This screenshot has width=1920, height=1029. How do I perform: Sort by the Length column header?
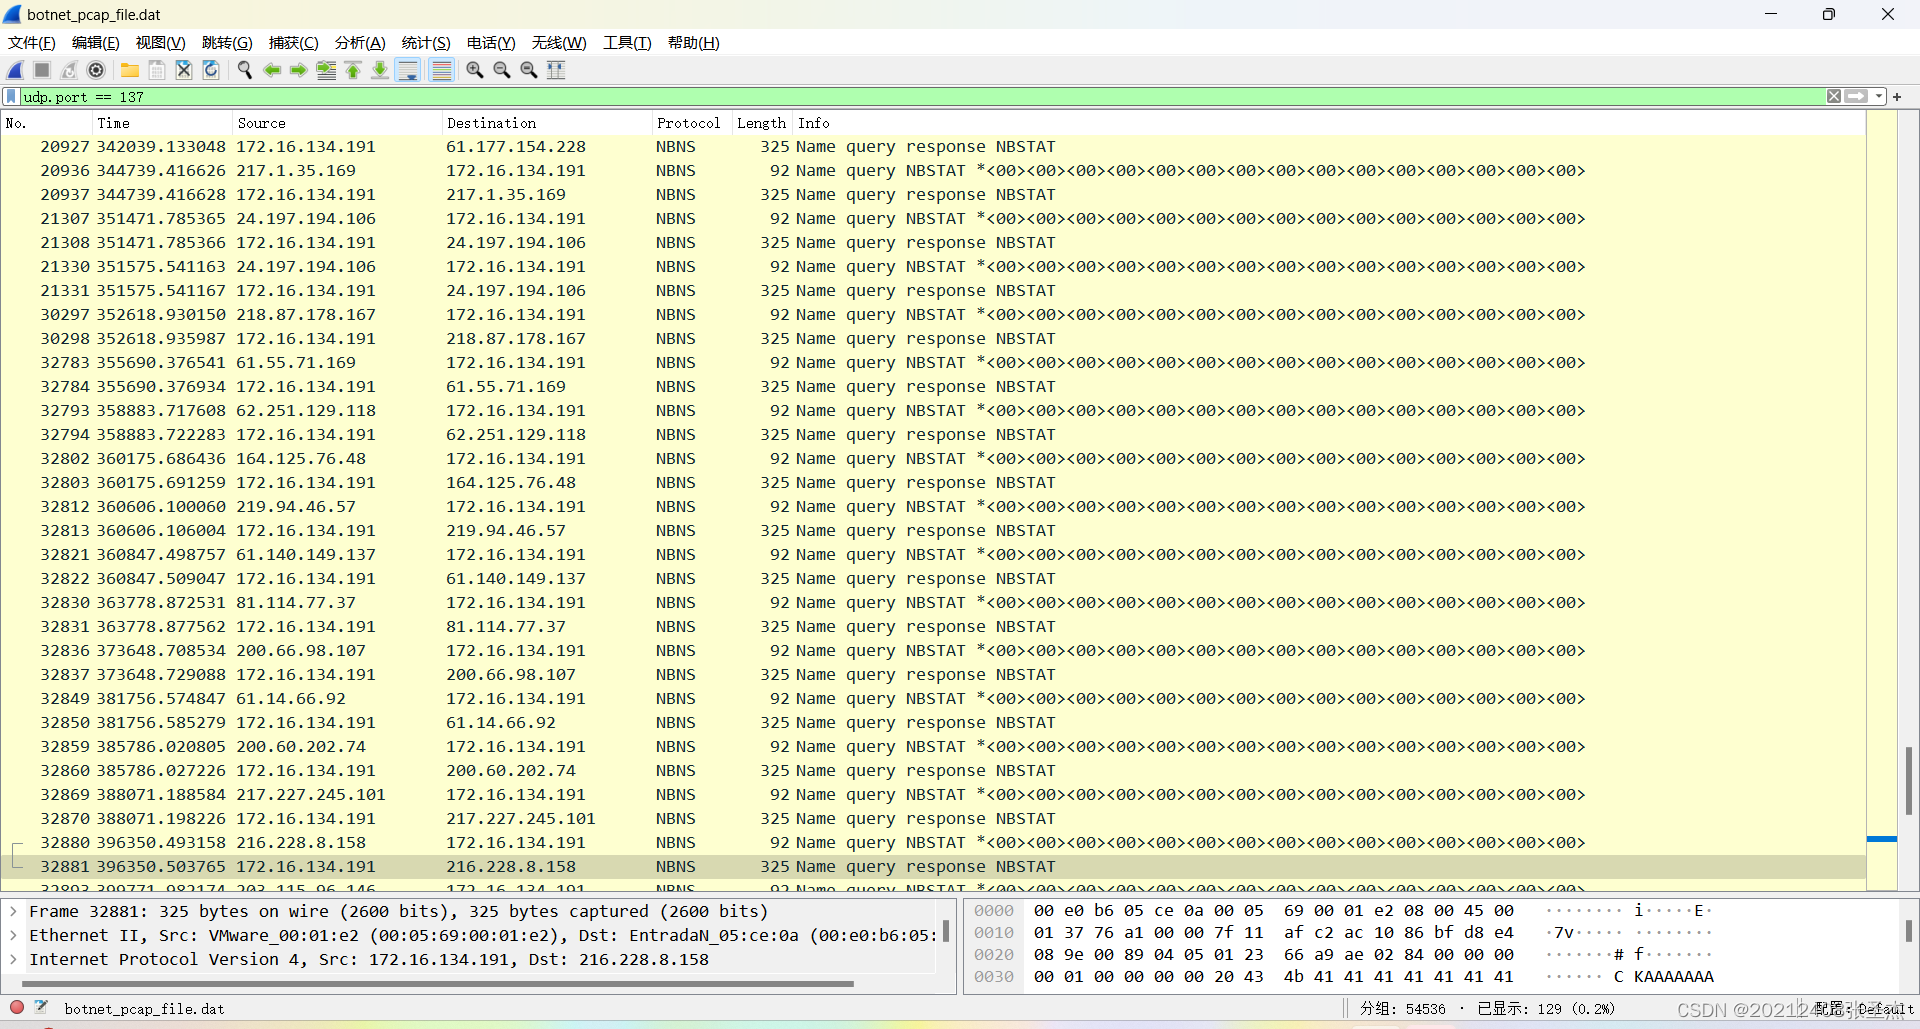[762, 123]
